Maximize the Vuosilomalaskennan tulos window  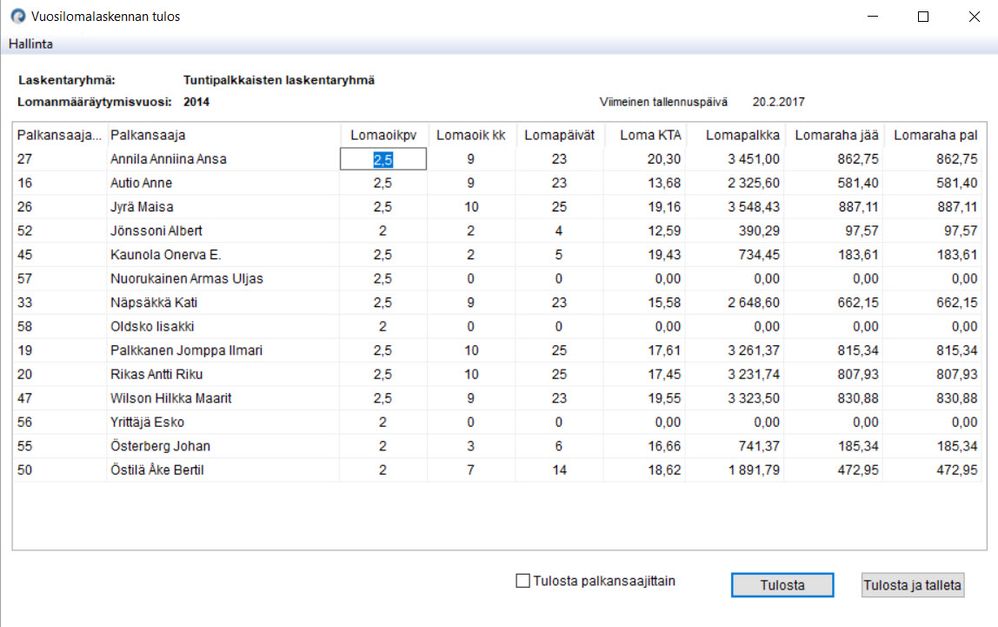tap(923, 16)
